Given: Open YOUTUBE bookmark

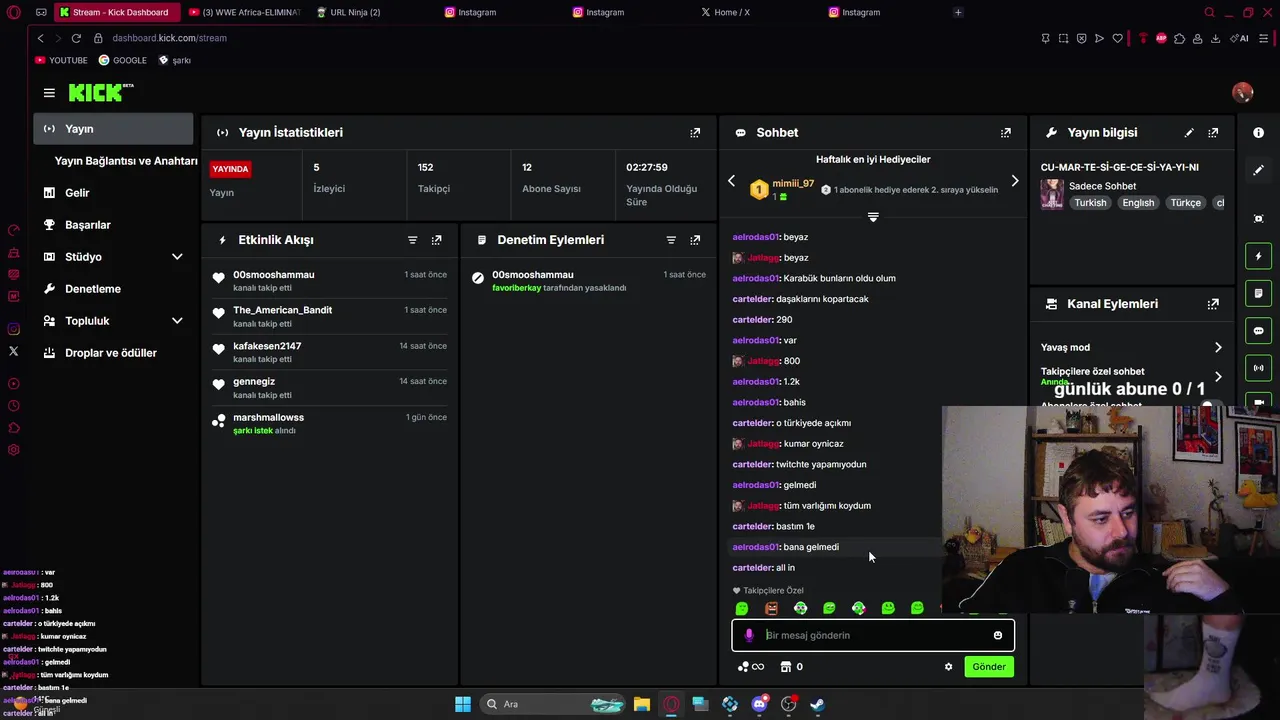Looking at the screenshot, I should point(61,60).
